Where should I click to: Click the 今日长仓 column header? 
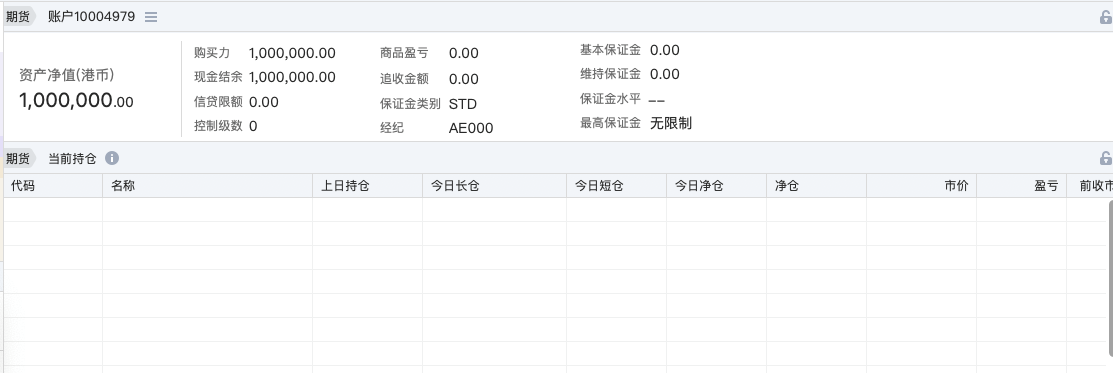[495, 186]
